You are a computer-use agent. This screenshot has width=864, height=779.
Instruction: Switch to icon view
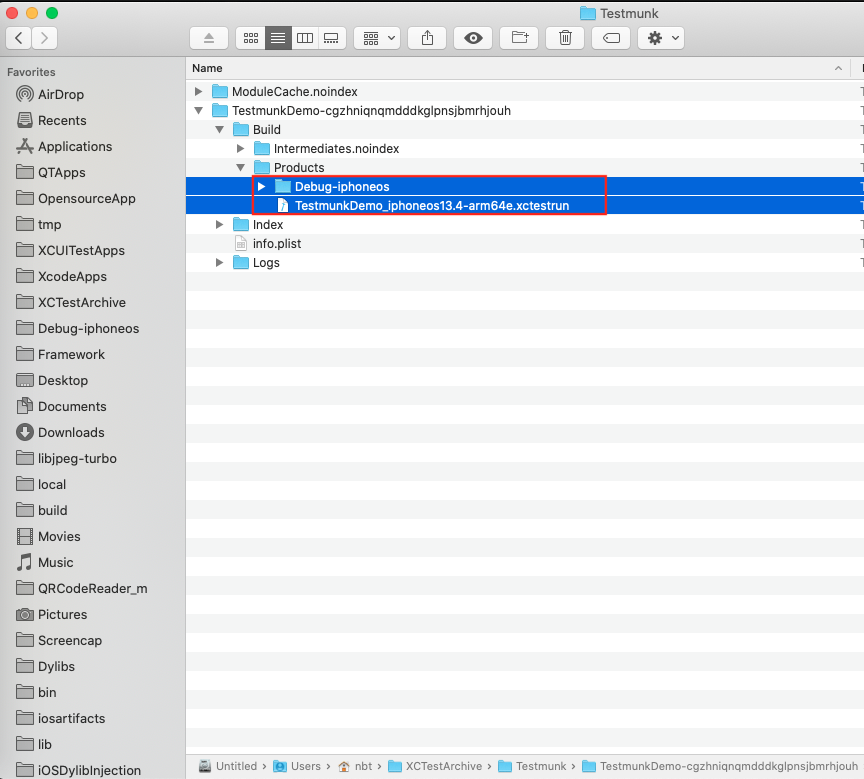(251, 38)
